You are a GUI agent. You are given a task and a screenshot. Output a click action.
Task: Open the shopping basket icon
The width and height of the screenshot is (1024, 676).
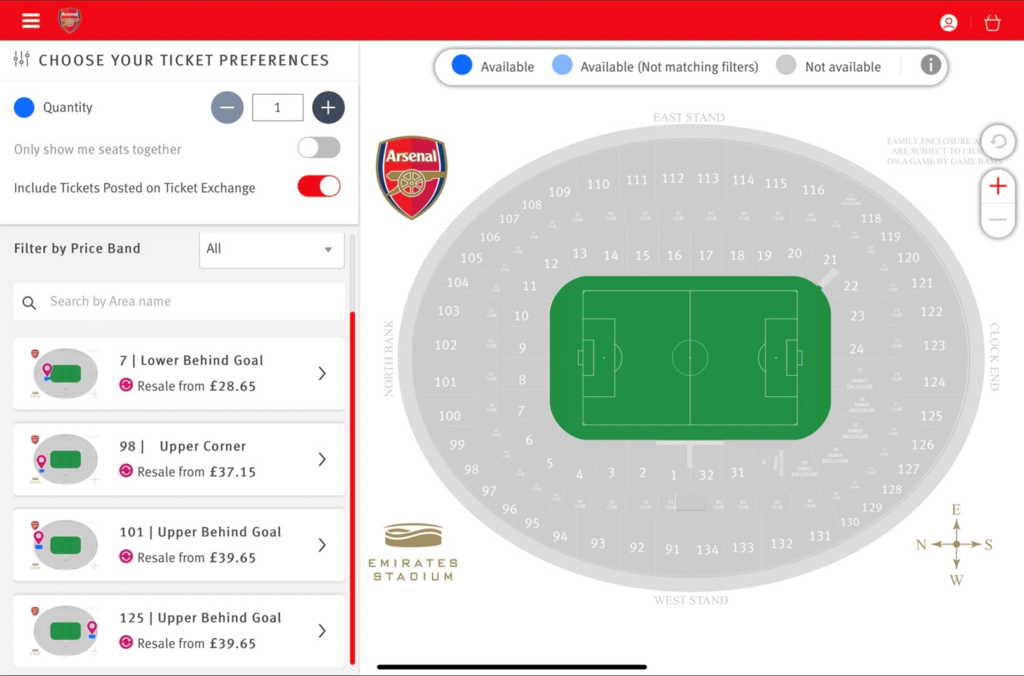pyautogui.click(x=992, y=23)
